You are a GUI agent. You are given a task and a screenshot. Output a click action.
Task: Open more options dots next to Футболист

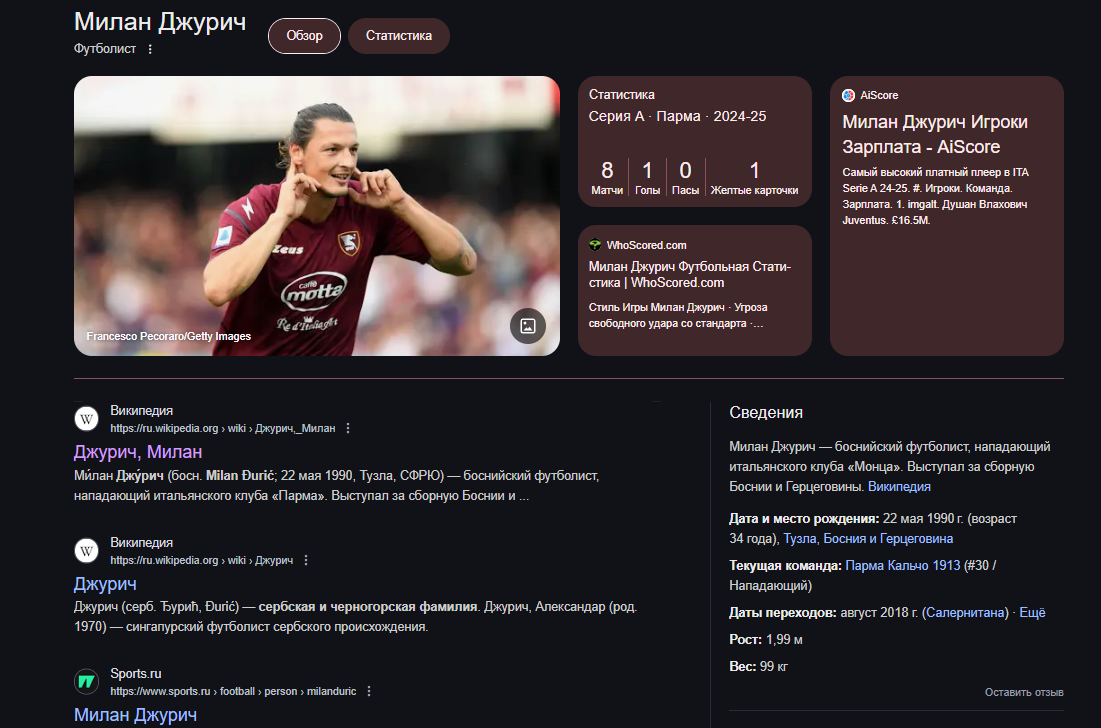(x=150, y=49)
